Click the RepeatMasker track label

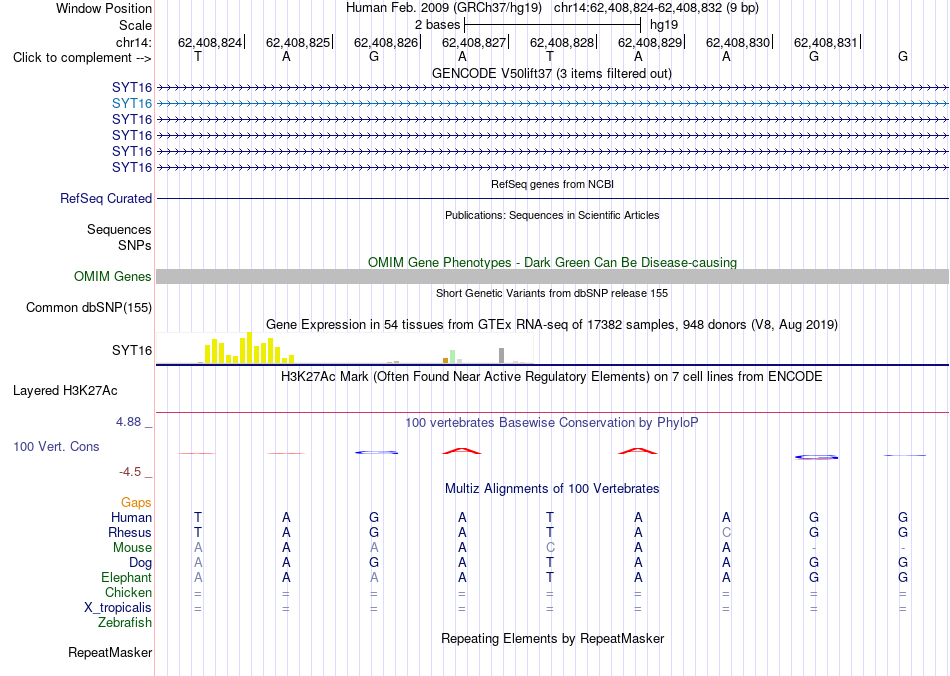coord(110,653)
